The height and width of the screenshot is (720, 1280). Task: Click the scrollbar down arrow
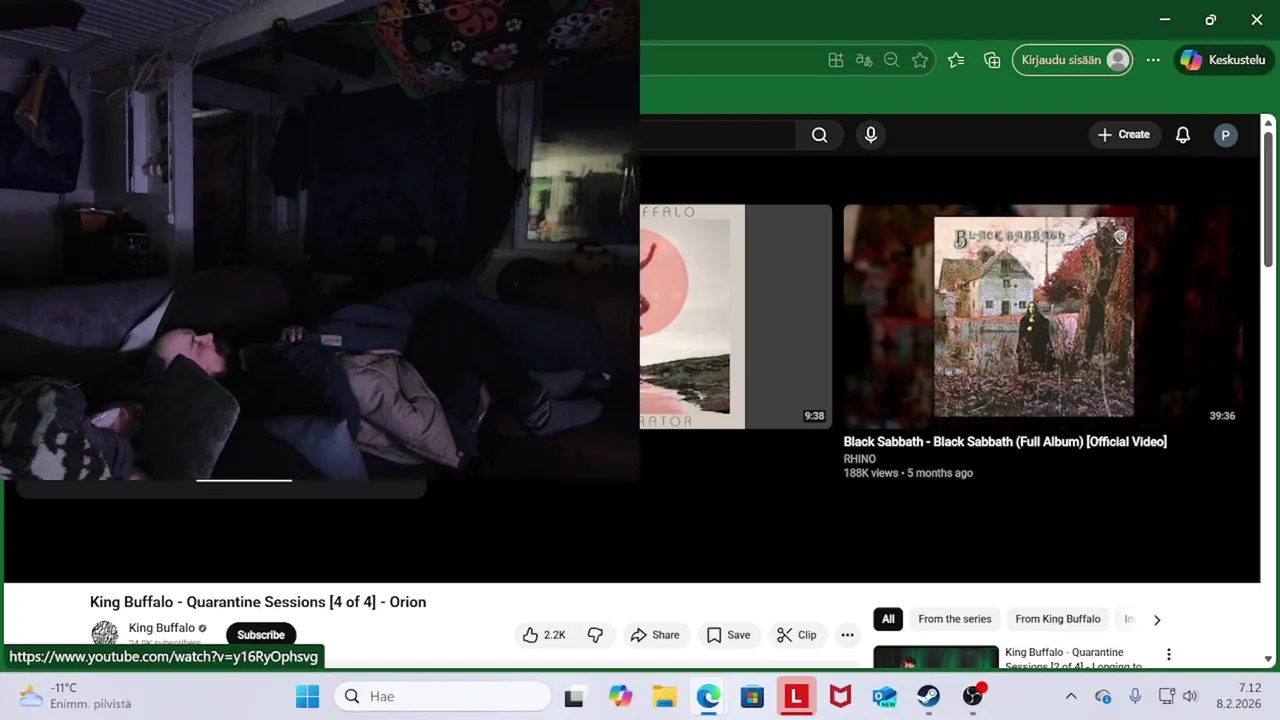(1269, 659)
